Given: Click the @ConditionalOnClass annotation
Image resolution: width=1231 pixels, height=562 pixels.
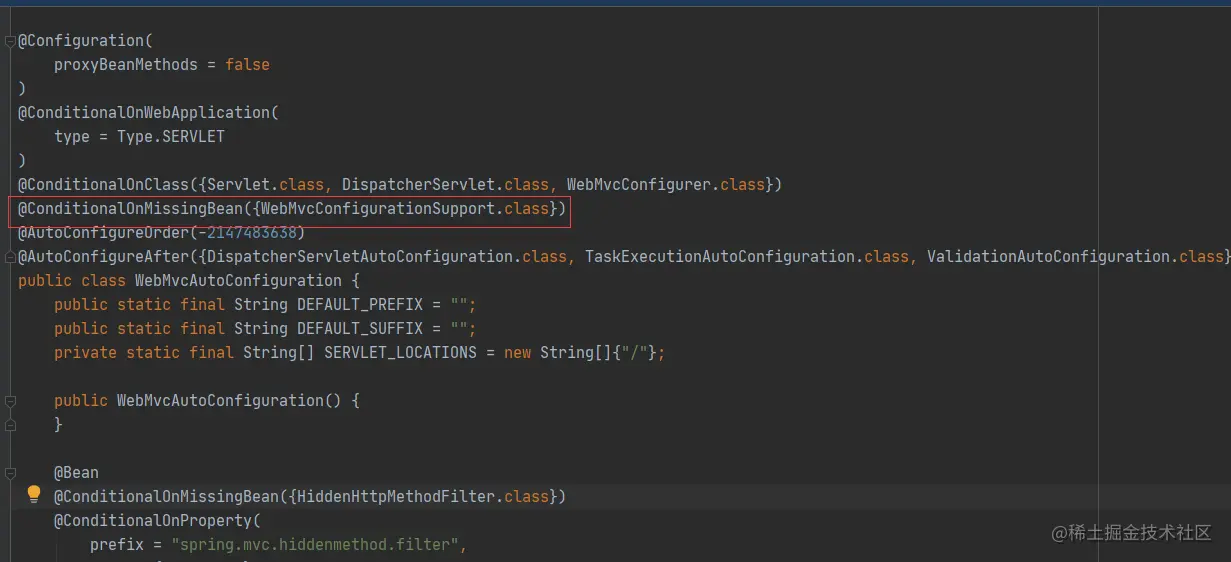Looking at the screenshot, I should point(103,185).
